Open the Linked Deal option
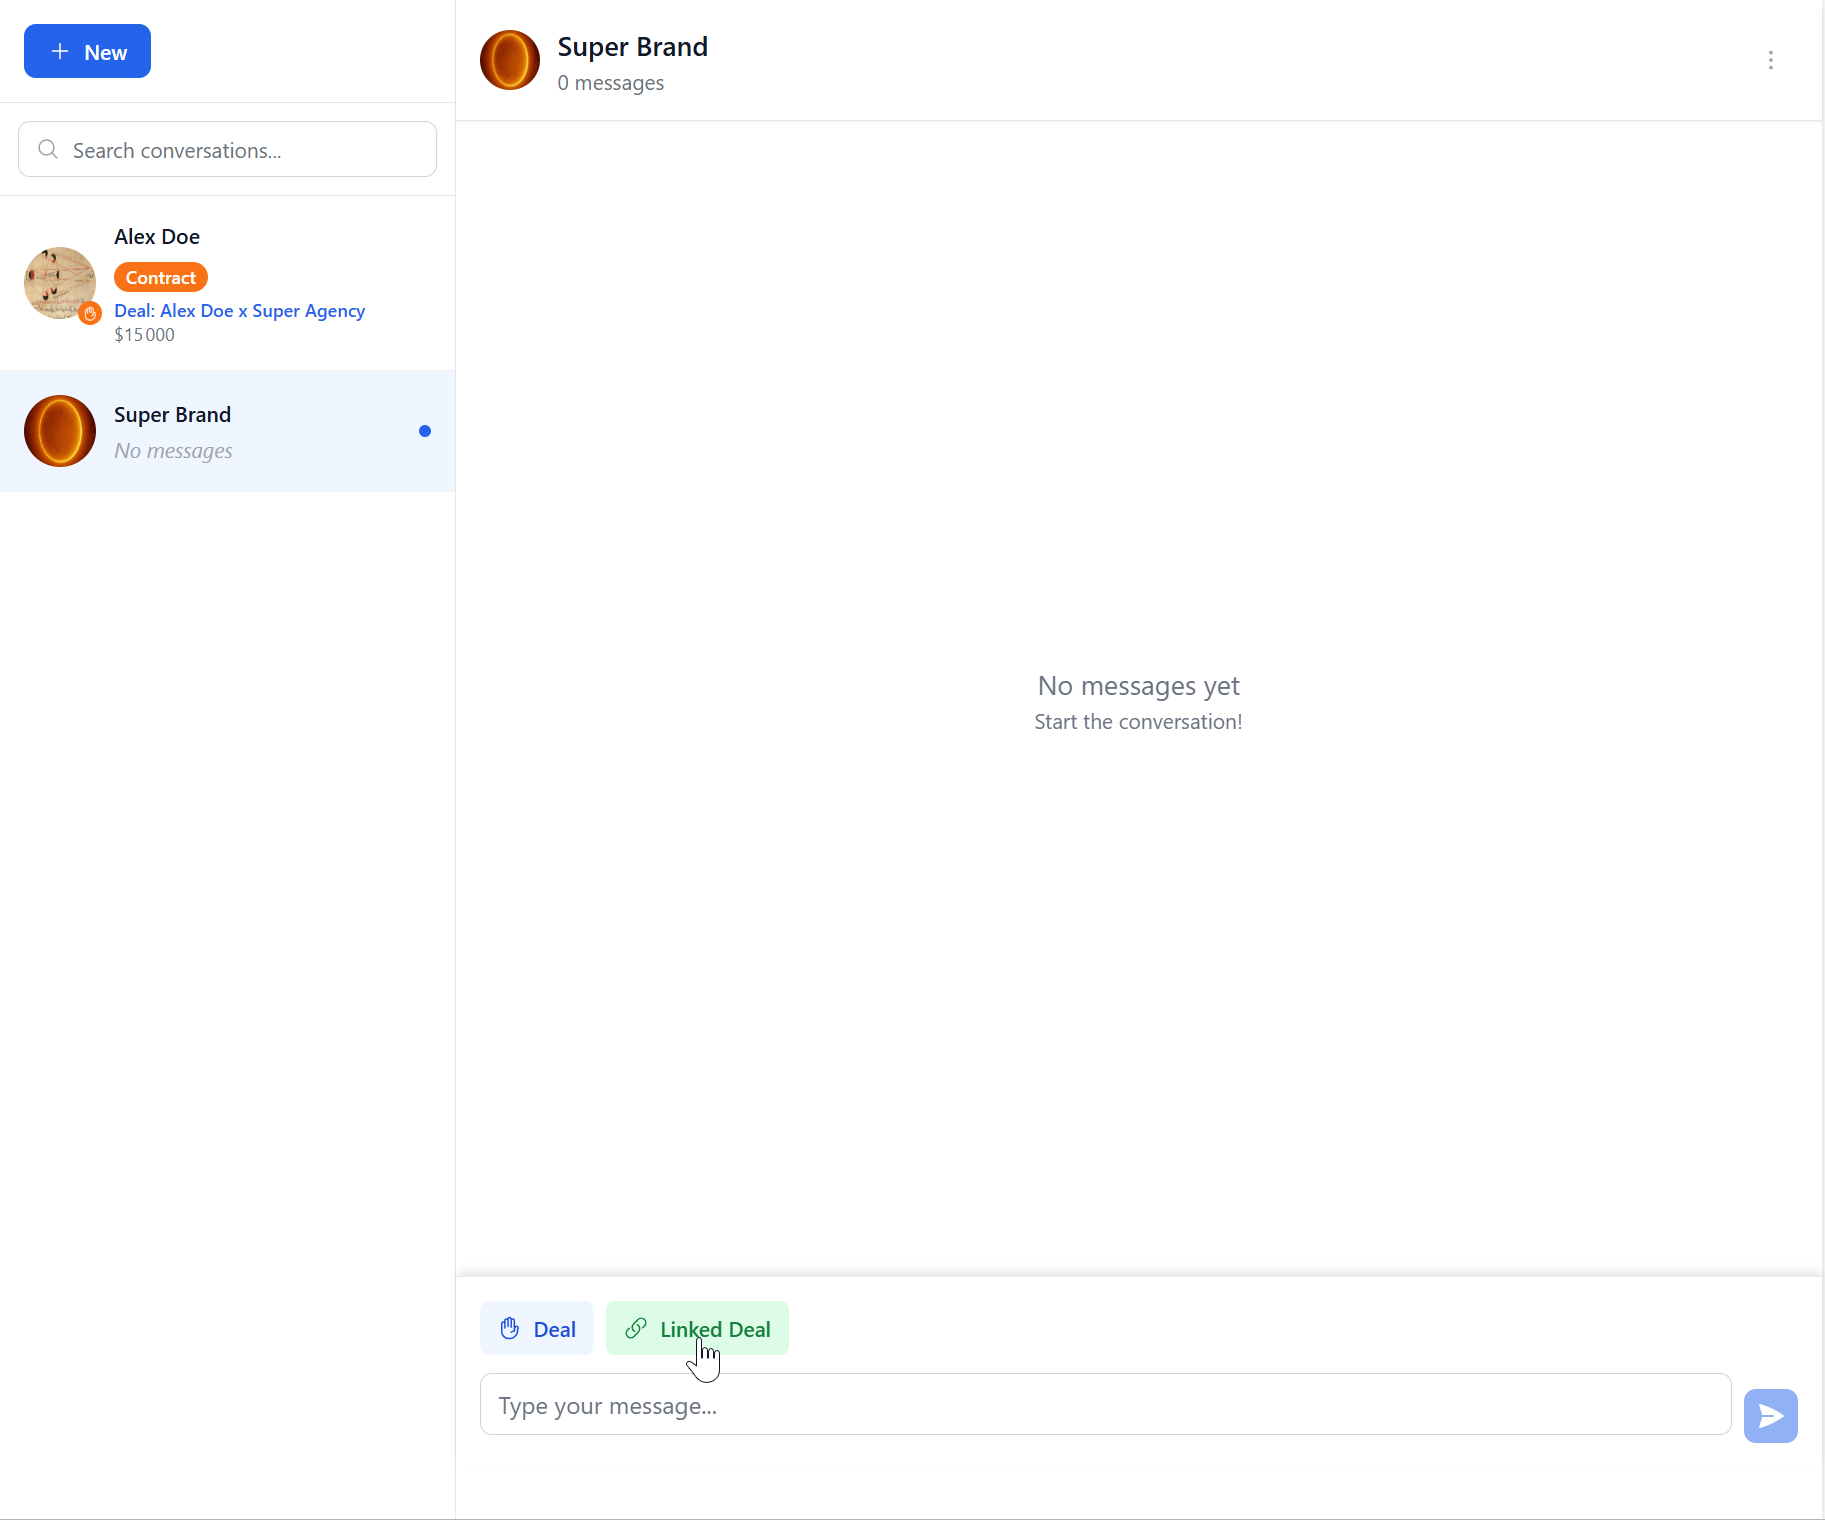The image size is (1825, 1520). (x=697, y=1328)
